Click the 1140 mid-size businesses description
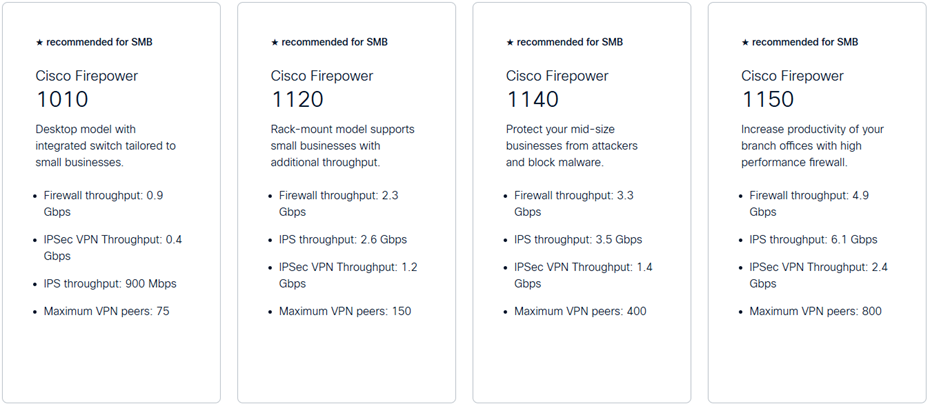The height and width of the screenshot is (404, 930). pos(571,146)
